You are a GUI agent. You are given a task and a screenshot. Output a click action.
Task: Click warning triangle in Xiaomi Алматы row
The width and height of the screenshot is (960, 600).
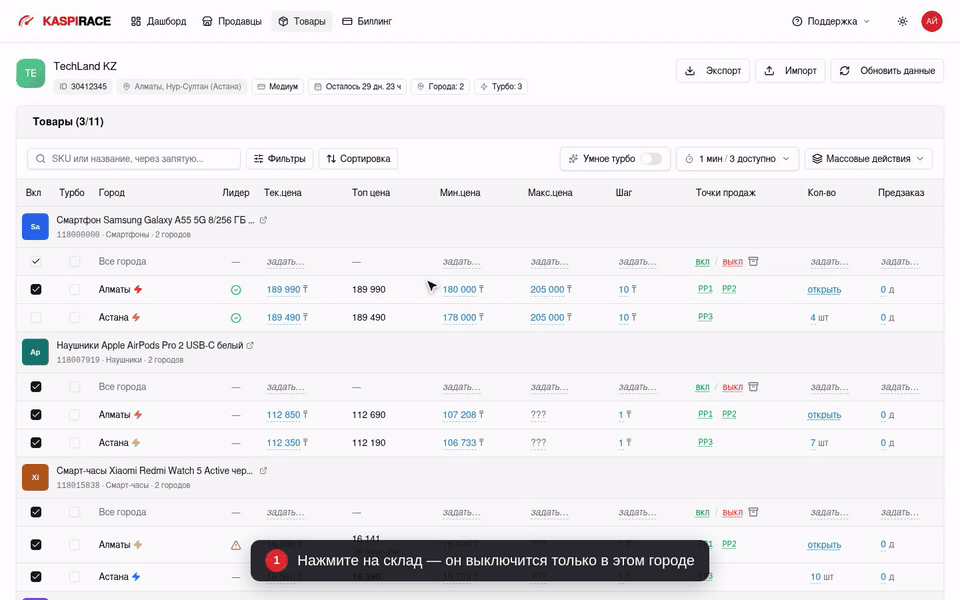click(x=236, y=545)
